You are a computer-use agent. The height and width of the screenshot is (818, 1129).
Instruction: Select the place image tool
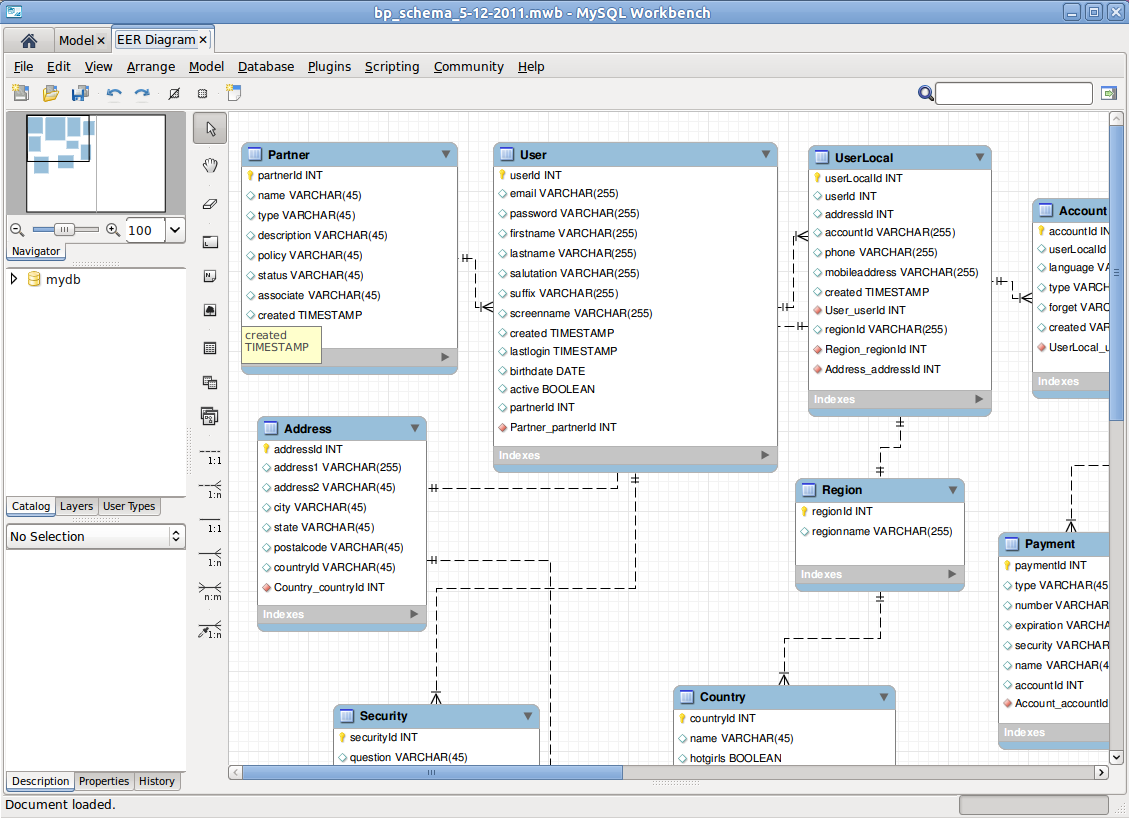pyautogui.click(x=210, y=310)
